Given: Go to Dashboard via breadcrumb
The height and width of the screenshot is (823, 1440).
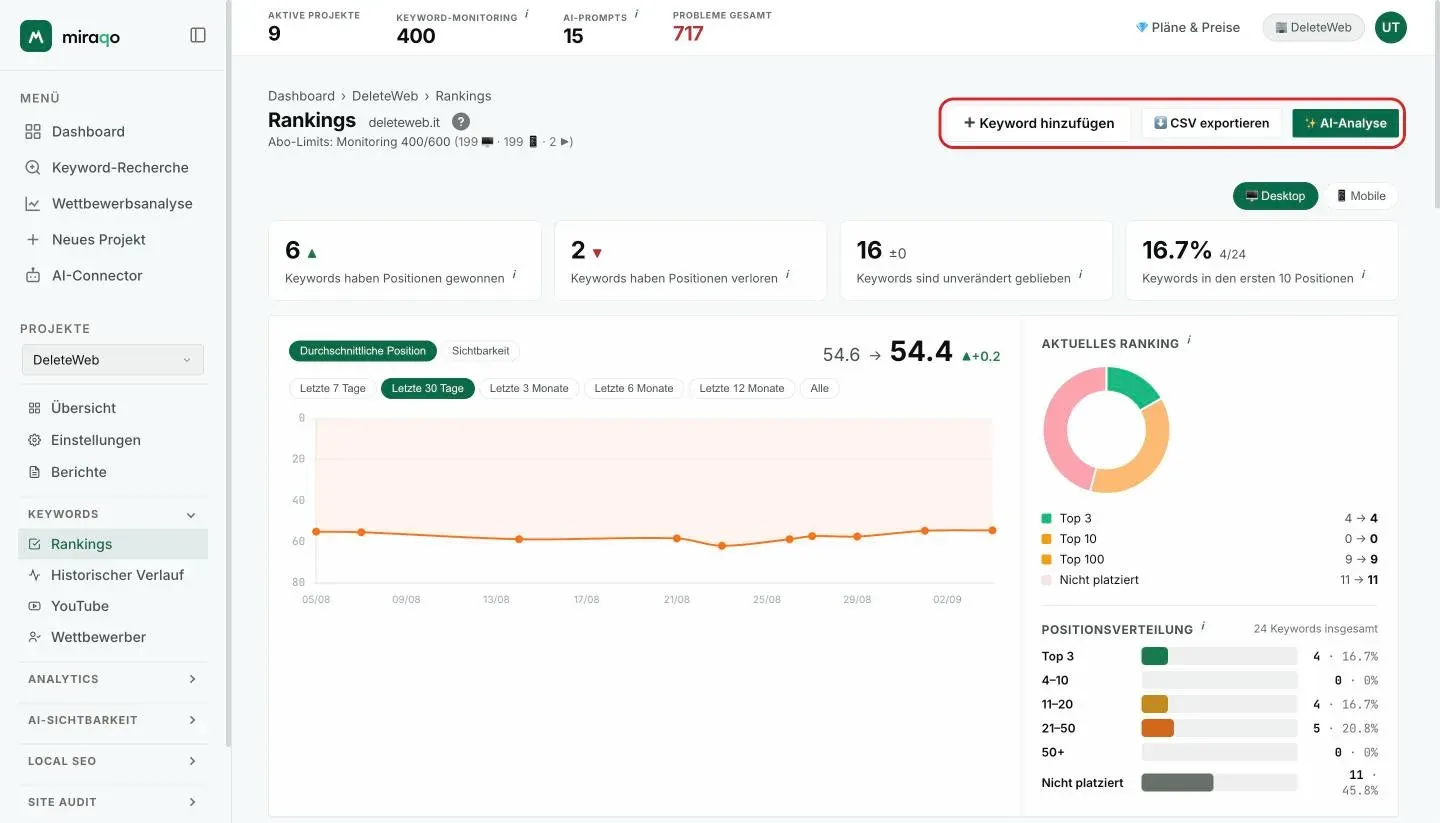Looking at the screenshot, I should click(301, 96).
